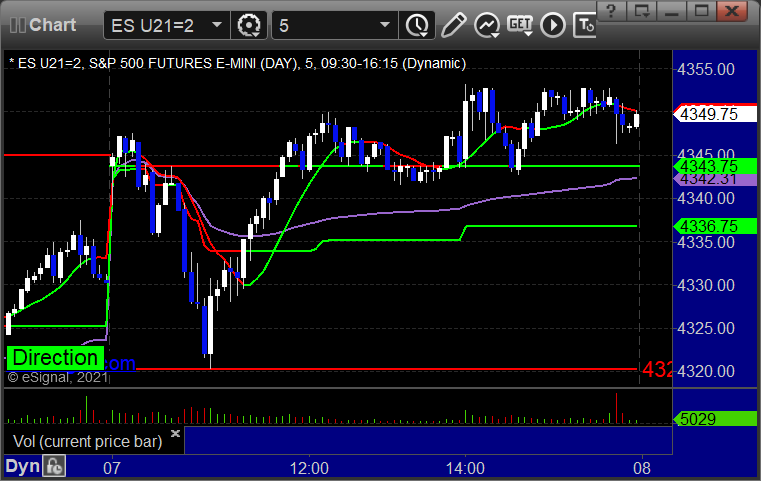This screenshot has width=761, height=481.
Task: Click the 4325.00 price axis label
Action: pos(706,329)
